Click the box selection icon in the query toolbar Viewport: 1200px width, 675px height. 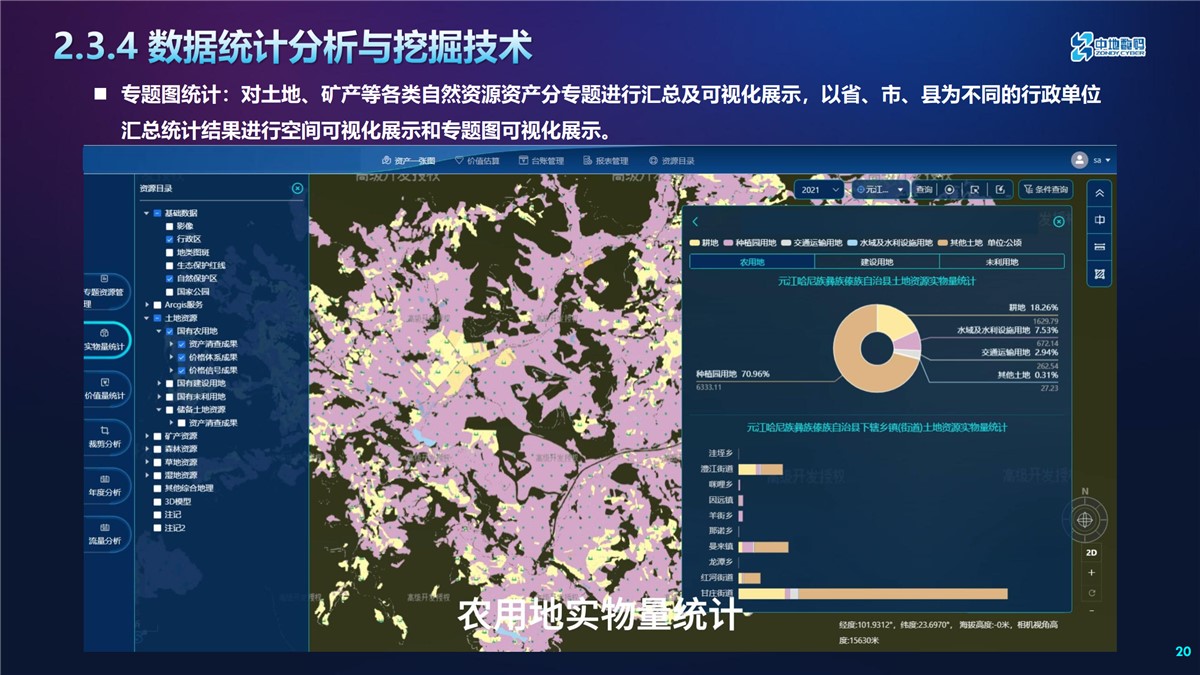975,189
